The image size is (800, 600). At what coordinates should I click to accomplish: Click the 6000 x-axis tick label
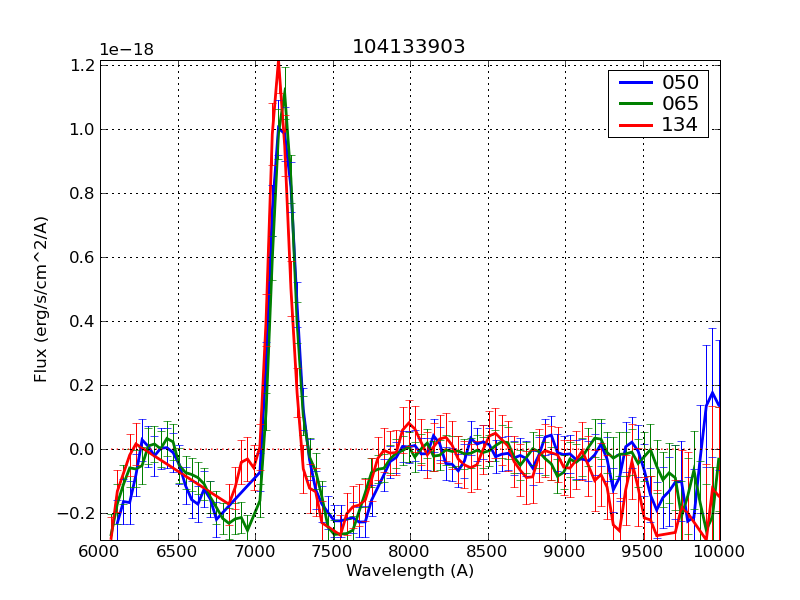coord(100,551)
